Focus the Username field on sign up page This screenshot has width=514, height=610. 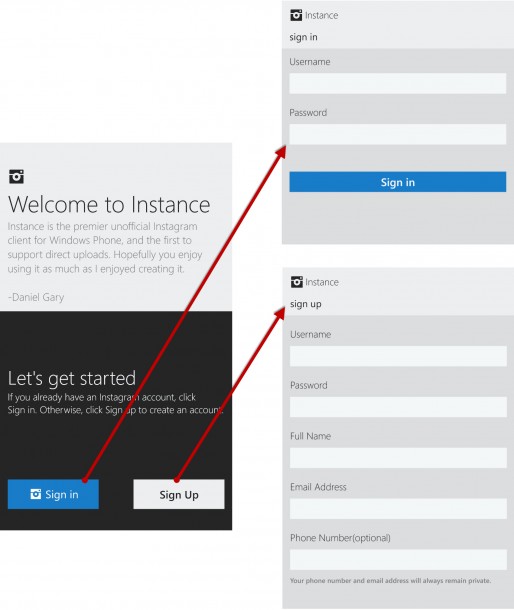pyautogui.click(x=398, y=356)
